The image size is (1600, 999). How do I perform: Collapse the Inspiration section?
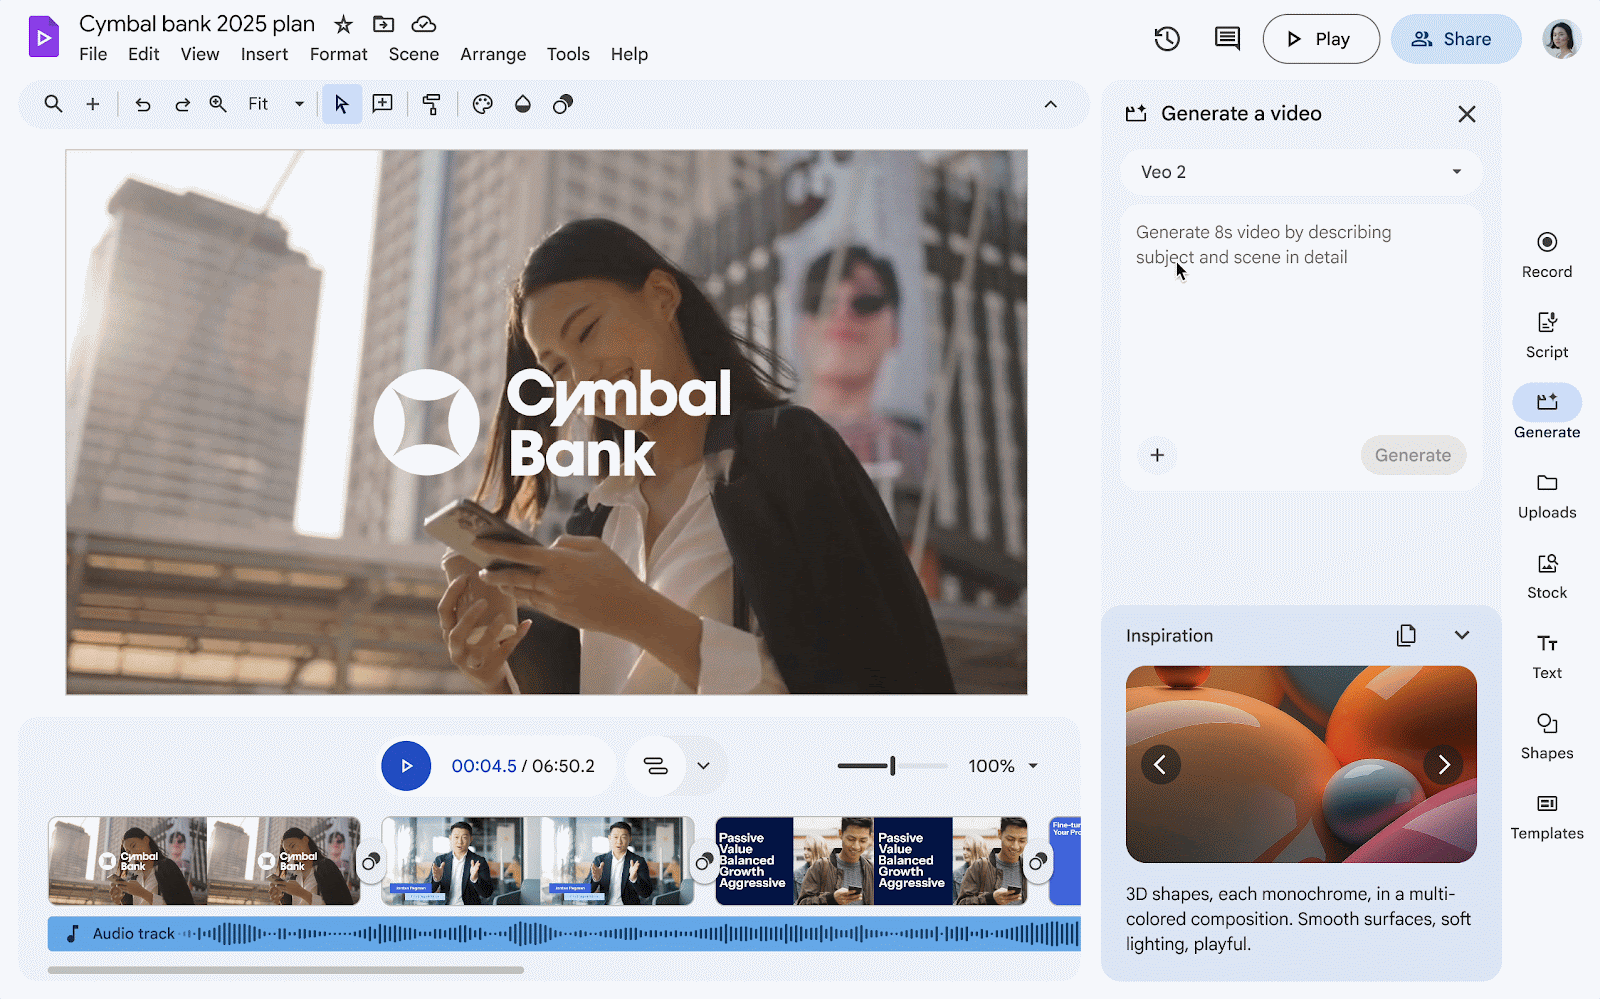coord(1462,635)
